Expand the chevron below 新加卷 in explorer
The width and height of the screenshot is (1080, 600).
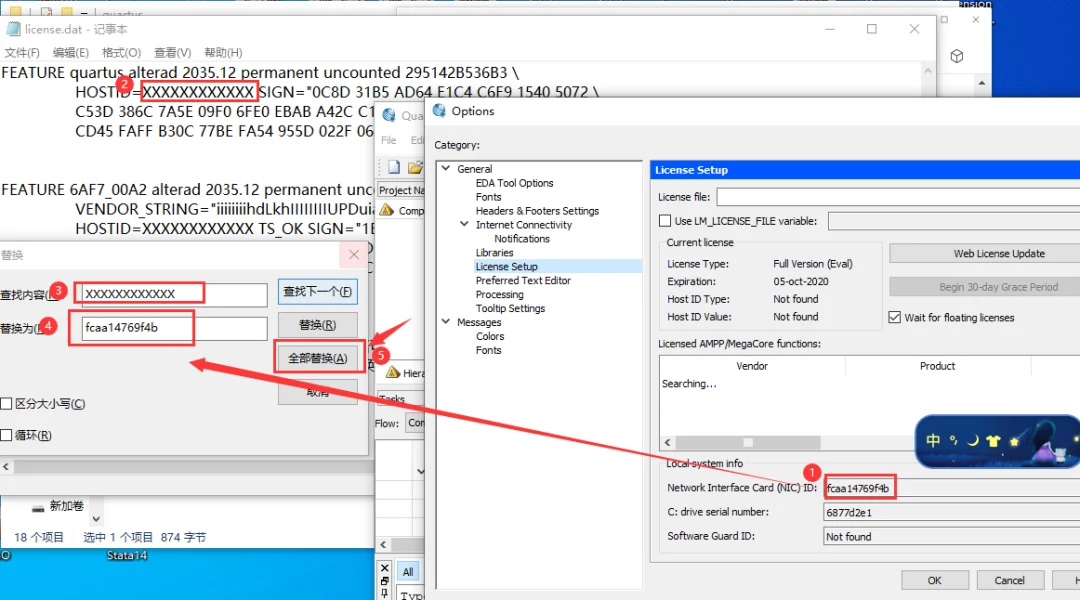(96, 519)
